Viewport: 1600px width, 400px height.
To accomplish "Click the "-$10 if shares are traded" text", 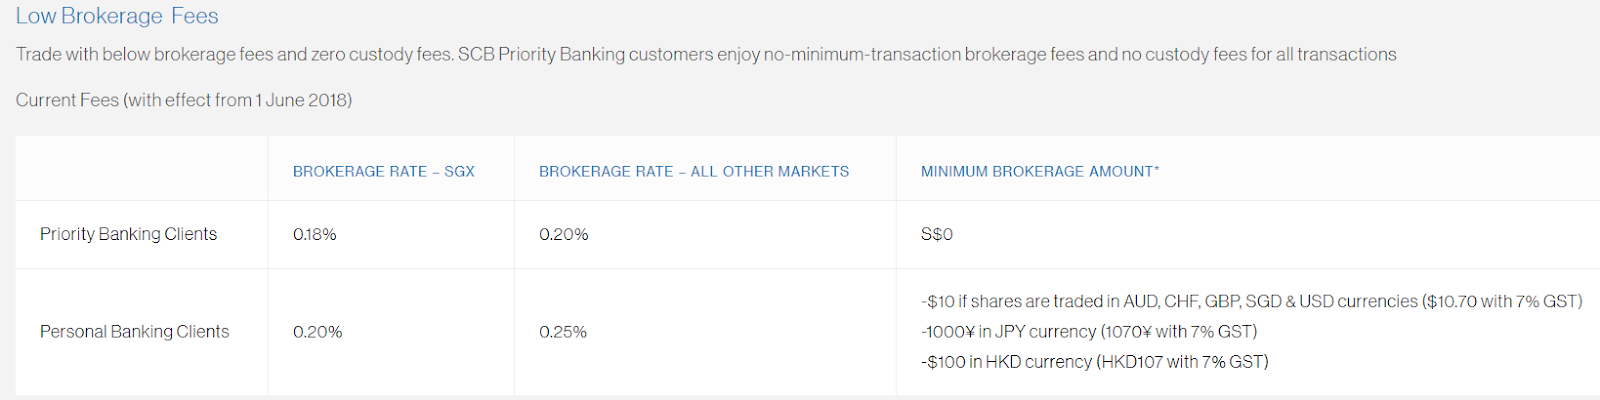I will (1100, 301).
